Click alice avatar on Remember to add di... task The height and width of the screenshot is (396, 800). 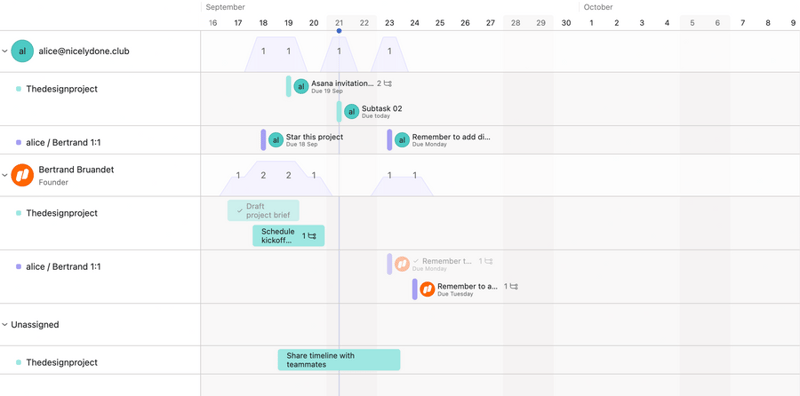402,139
